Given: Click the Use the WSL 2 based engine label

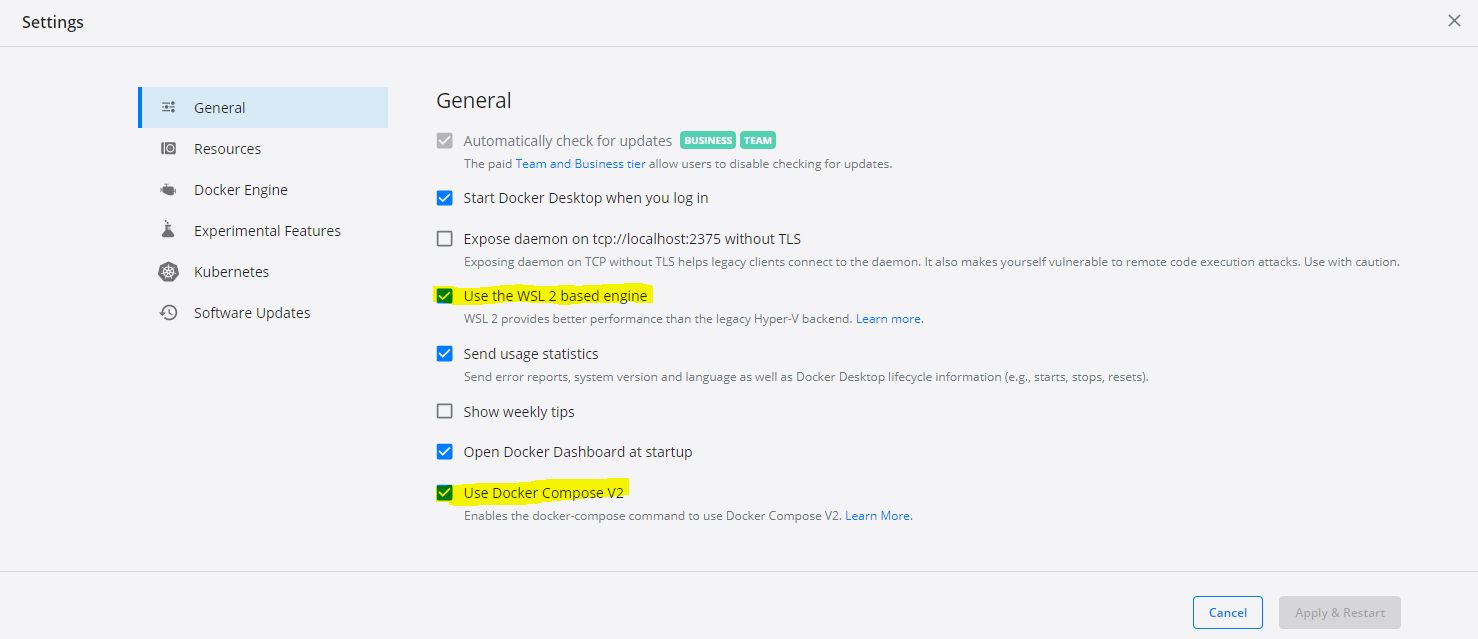Looking at the screenshot, I should click(555, 296).
